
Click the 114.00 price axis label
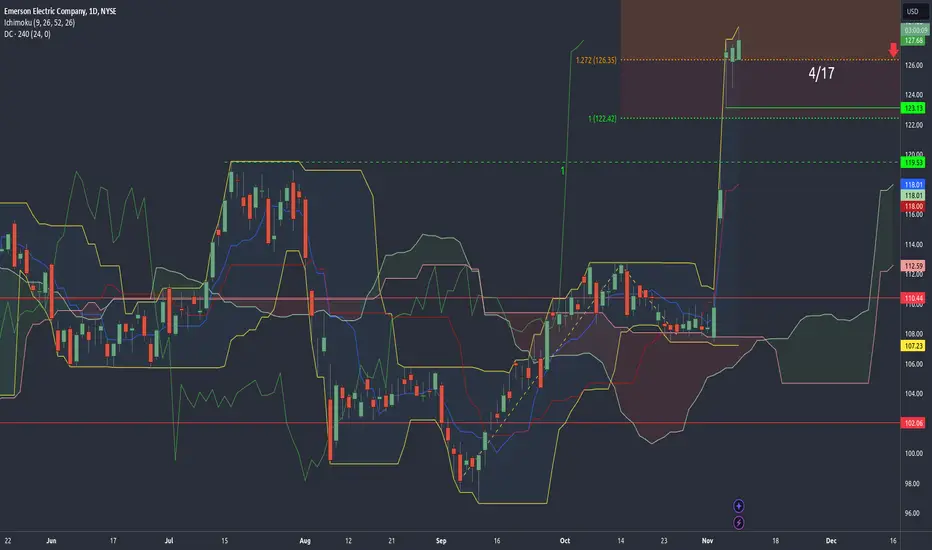tap(914, 244)
